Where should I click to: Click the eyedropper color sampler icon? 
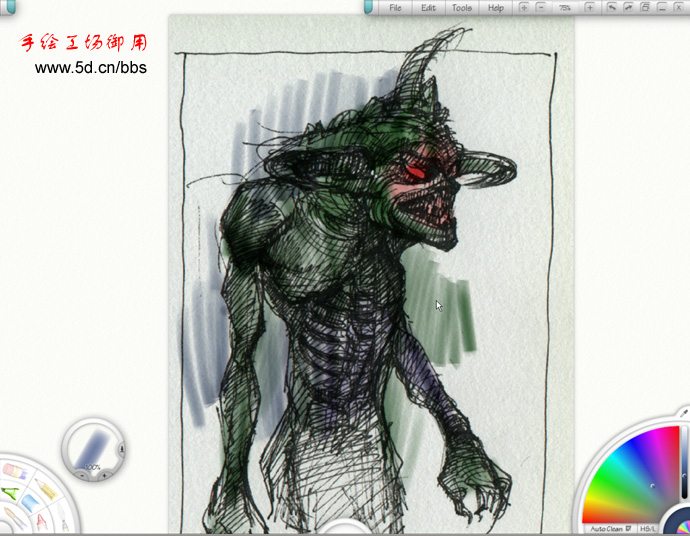[x=683, y=412]
